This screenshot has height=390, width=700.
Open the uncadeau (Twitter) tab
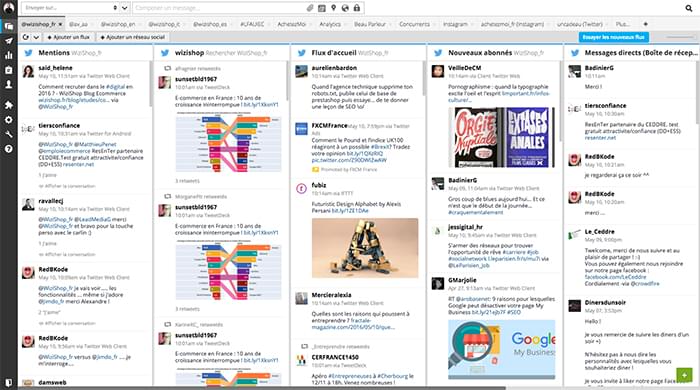coord(579,24)
